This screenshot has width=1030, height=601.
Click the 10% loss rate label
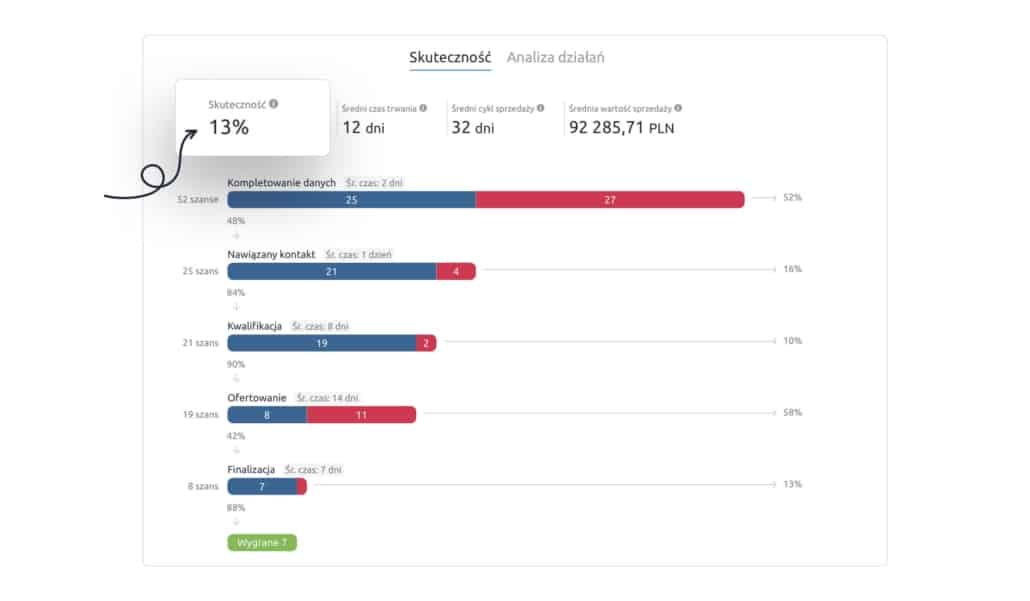pos(792,340)
